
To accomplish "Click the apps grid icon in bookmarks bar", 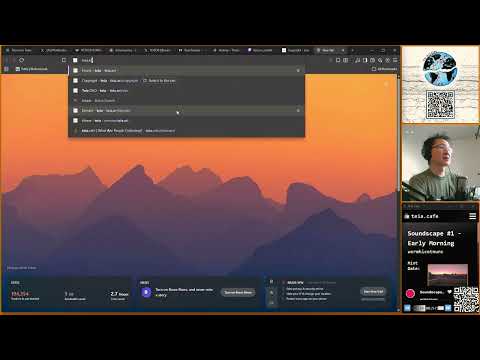I will (x=6, y=69).
